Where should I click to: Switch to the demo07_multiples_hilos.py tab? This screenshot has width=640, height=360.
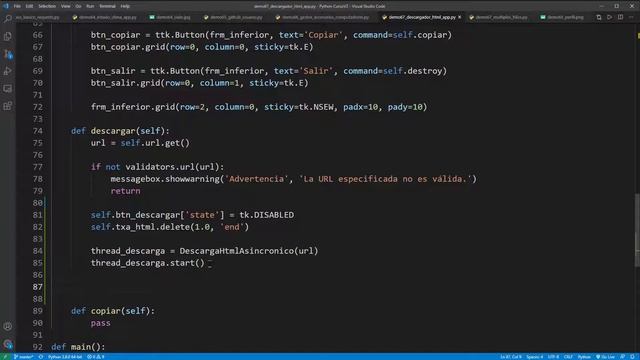[498, 17]
